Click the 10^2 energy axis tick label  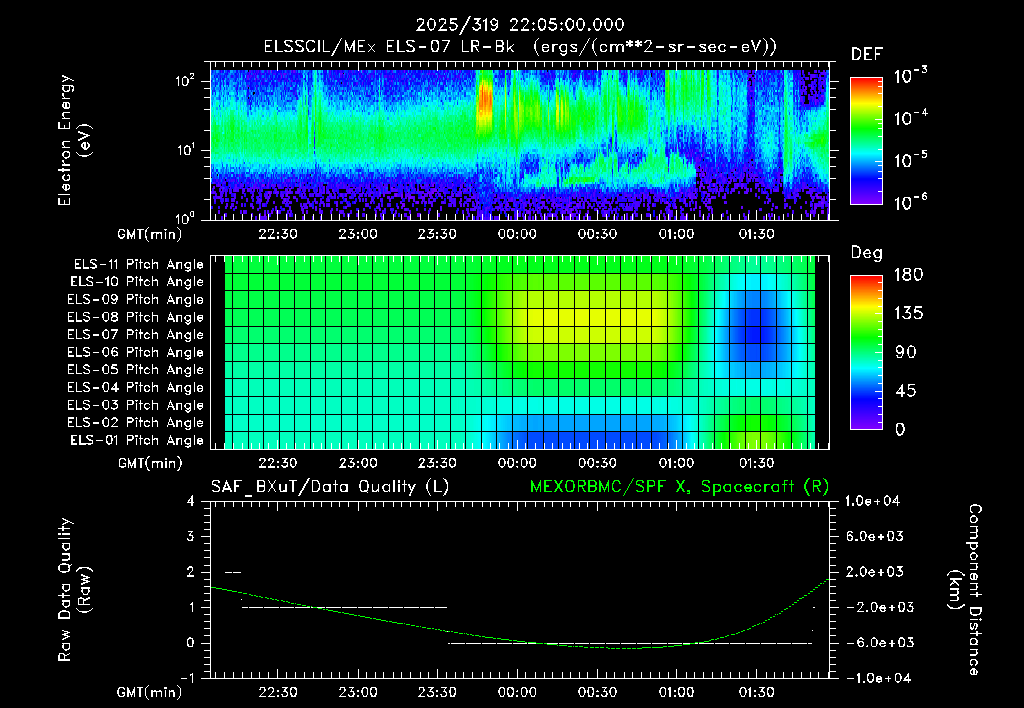pyautogui.click(x=185, y=82)
